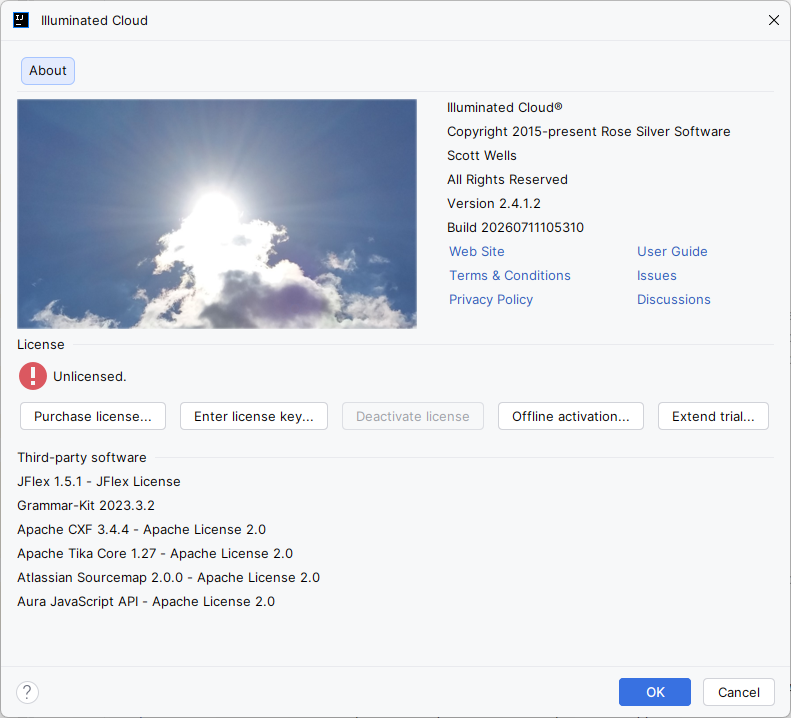Dismiss the dialog with Cancel
This screenshot has height=718, width=791.
pyautogui.click(x=739, y=692)
